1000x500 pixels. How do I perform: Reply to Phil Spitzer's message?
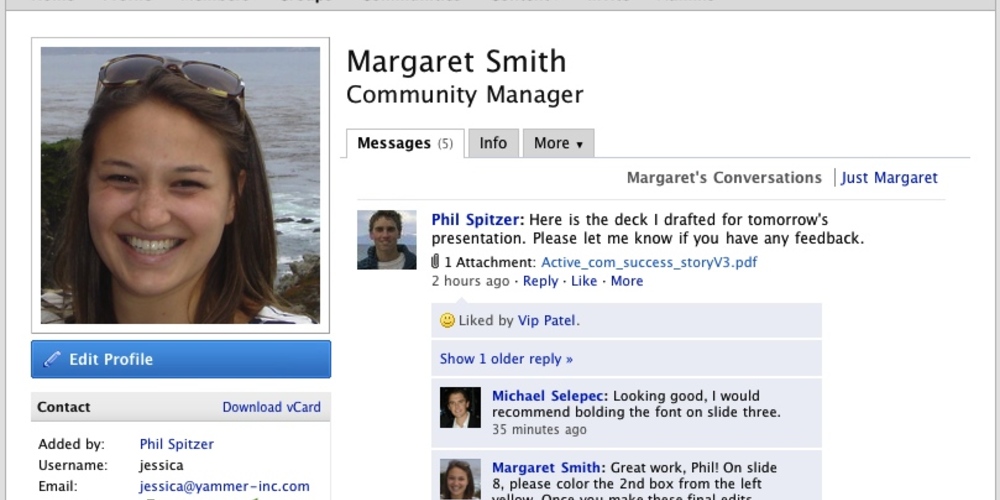click(540, 281)
